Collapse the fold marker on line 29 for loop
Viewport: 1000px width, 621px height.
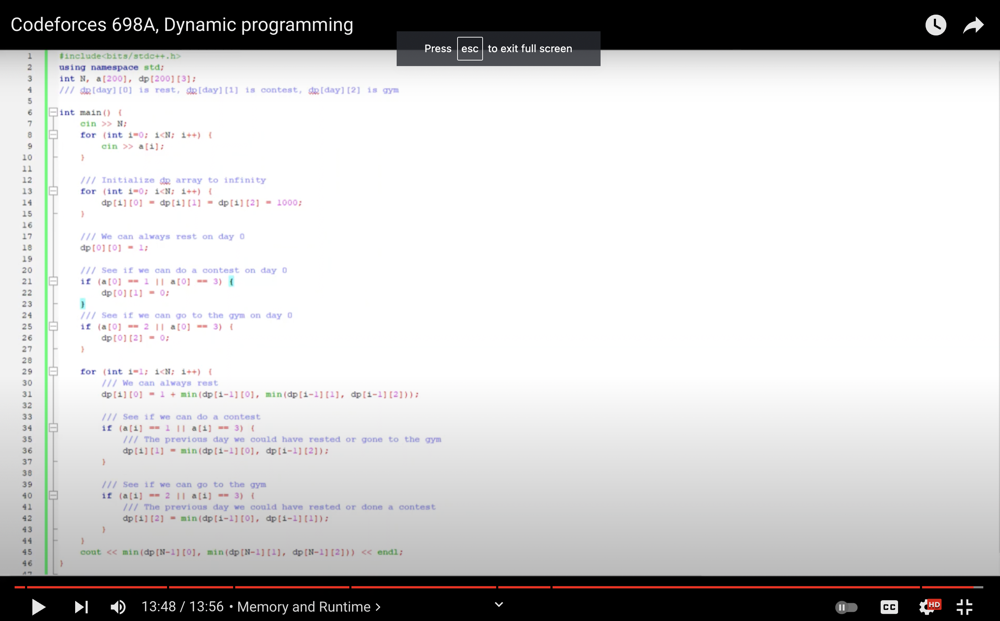tap(54, 372)
